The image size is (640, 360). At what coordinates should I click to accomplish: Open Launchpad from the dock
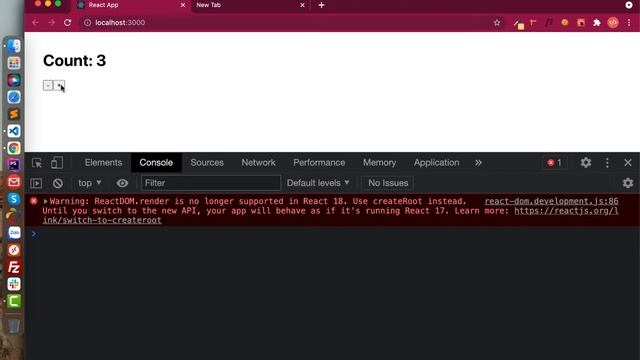(14, 63)
